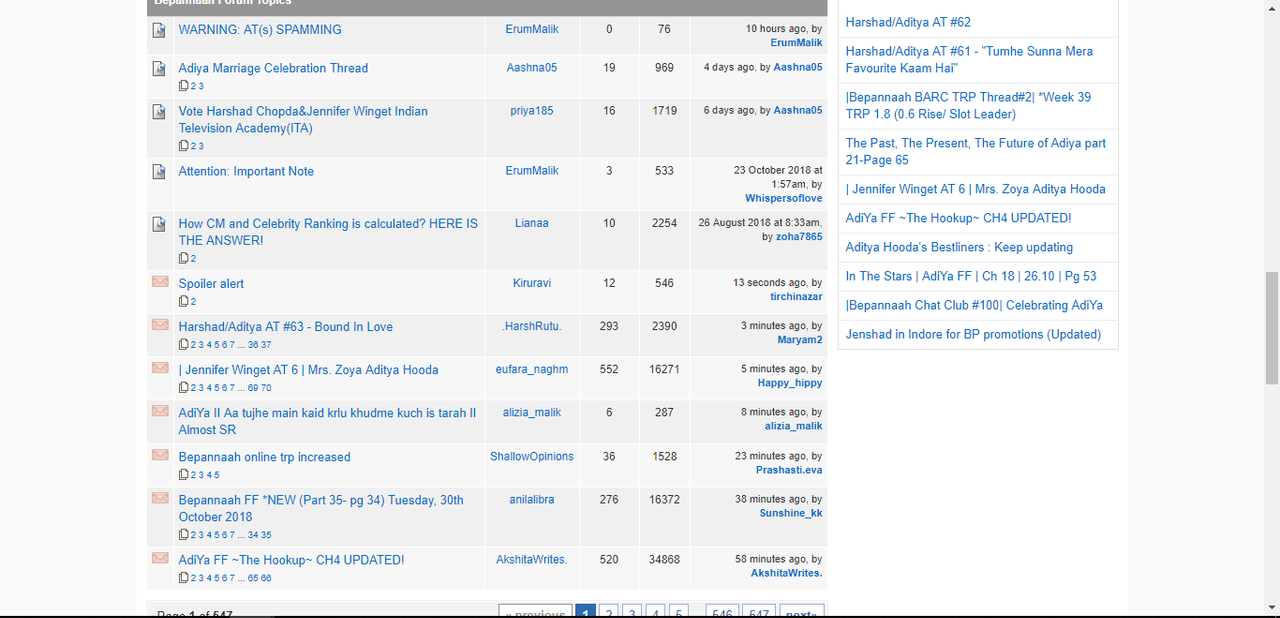This screenshot has height=618, width=1280.
Task: Open AdiYa II Aa tujhe main kaid krlu topic
Action: (x=327, y=421)
